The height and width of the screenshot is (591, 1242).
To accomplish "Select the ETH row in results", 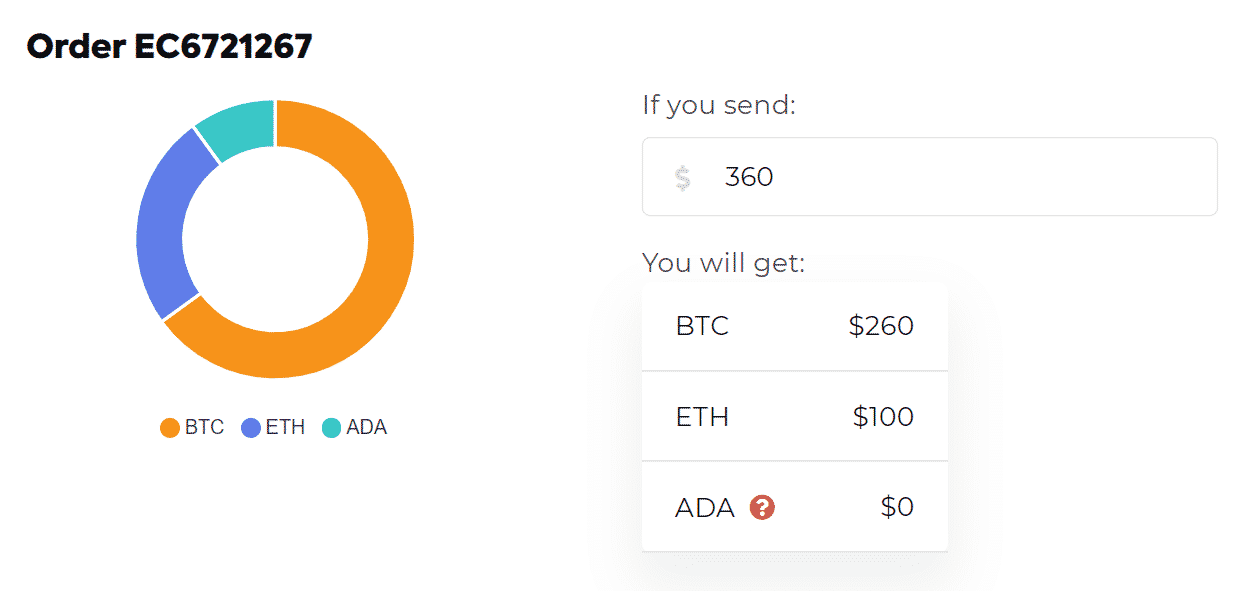I will click(x=794, y=416).
